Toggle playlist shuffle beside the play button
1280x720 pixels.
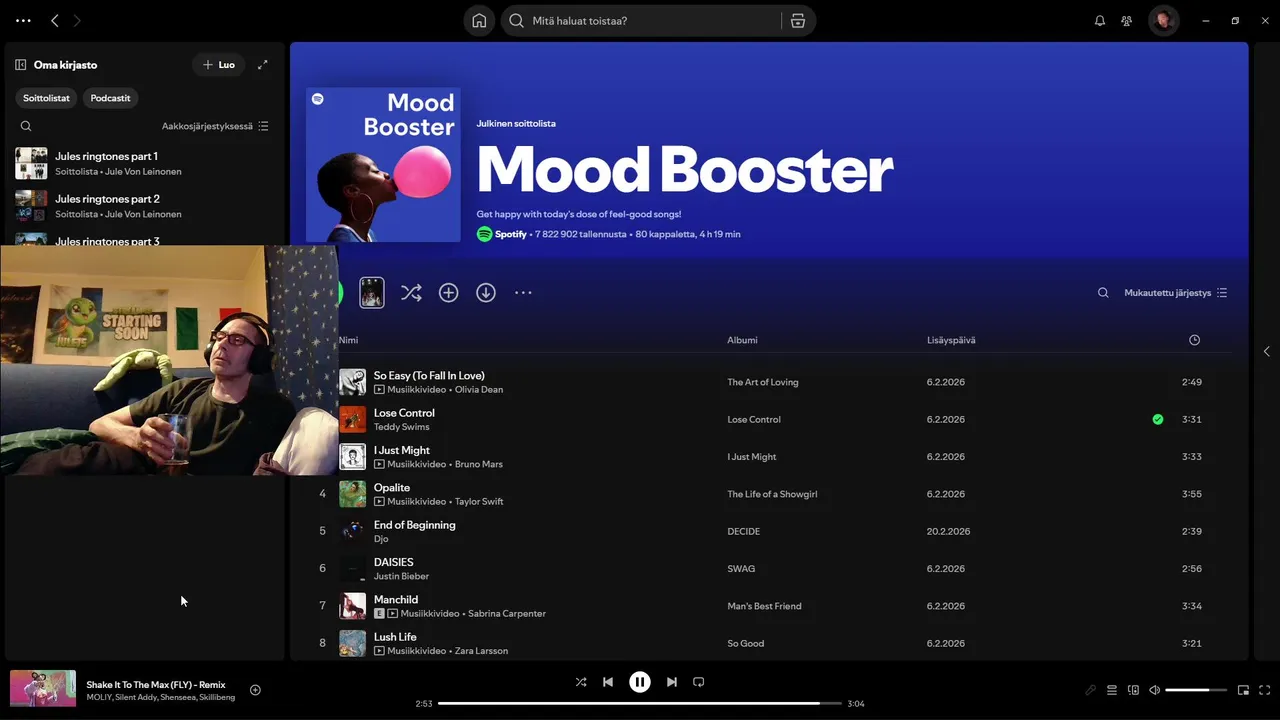[411, 293]
